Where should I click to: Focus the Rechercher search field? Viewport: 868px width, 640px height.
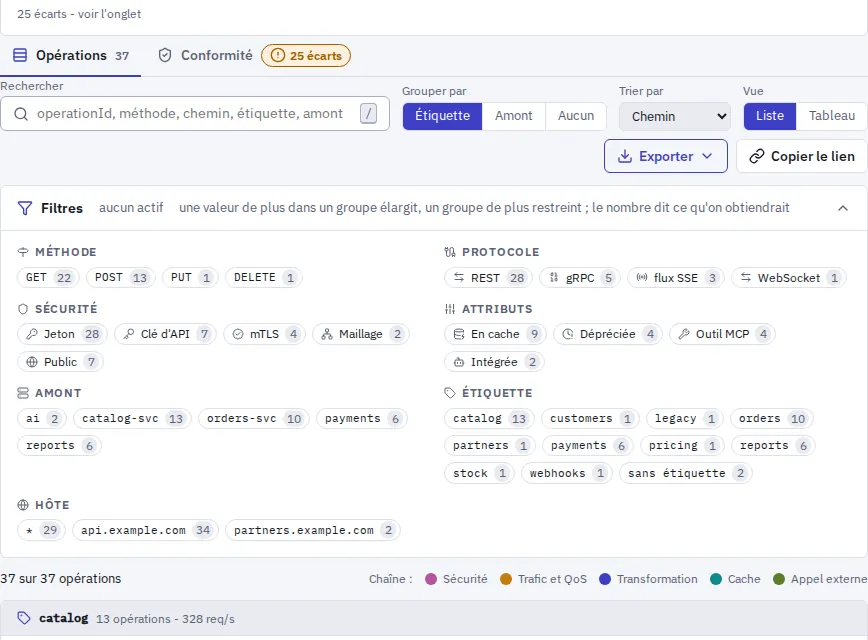click(x=195, y=114)
